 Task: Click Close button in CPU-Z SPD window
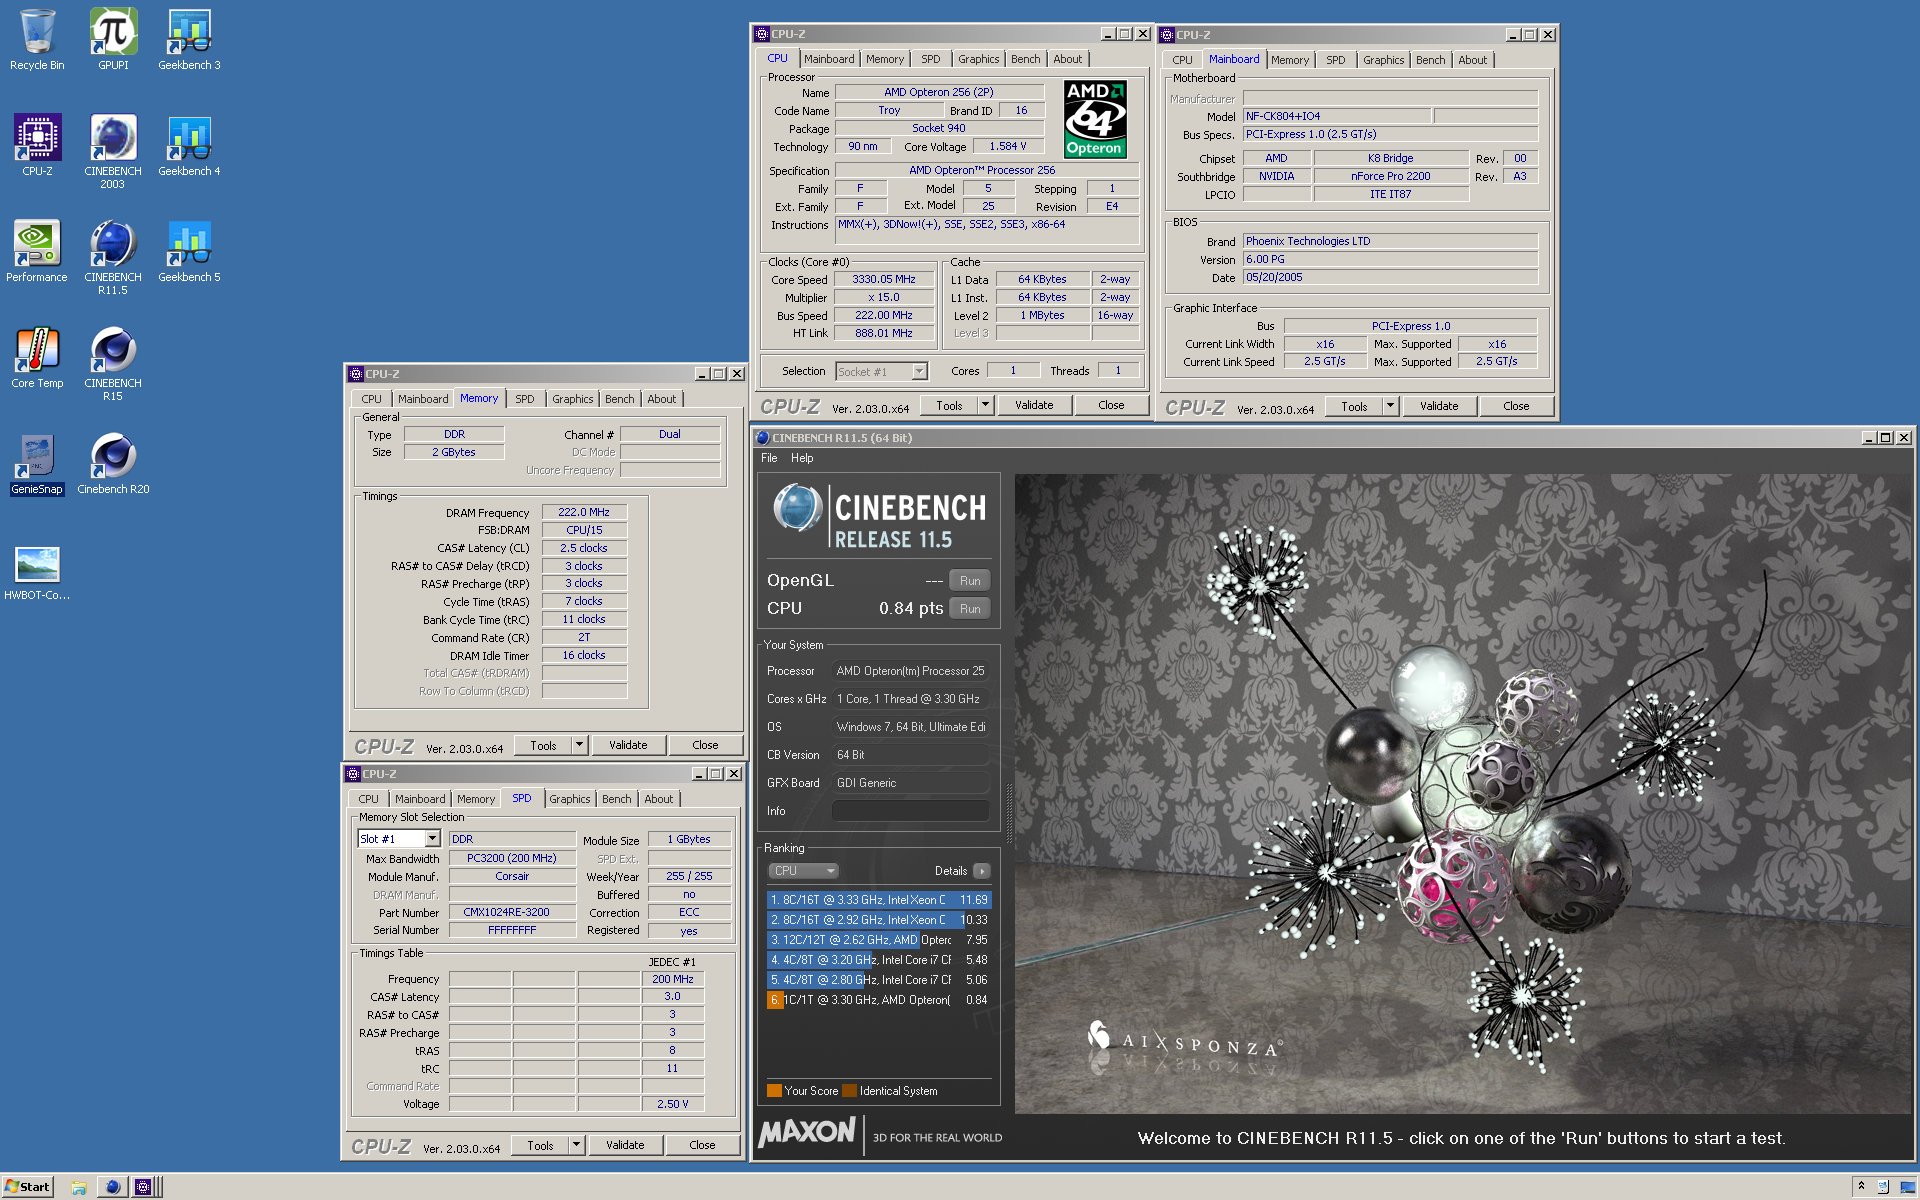pyautogui.click(x=702, y=1145)
